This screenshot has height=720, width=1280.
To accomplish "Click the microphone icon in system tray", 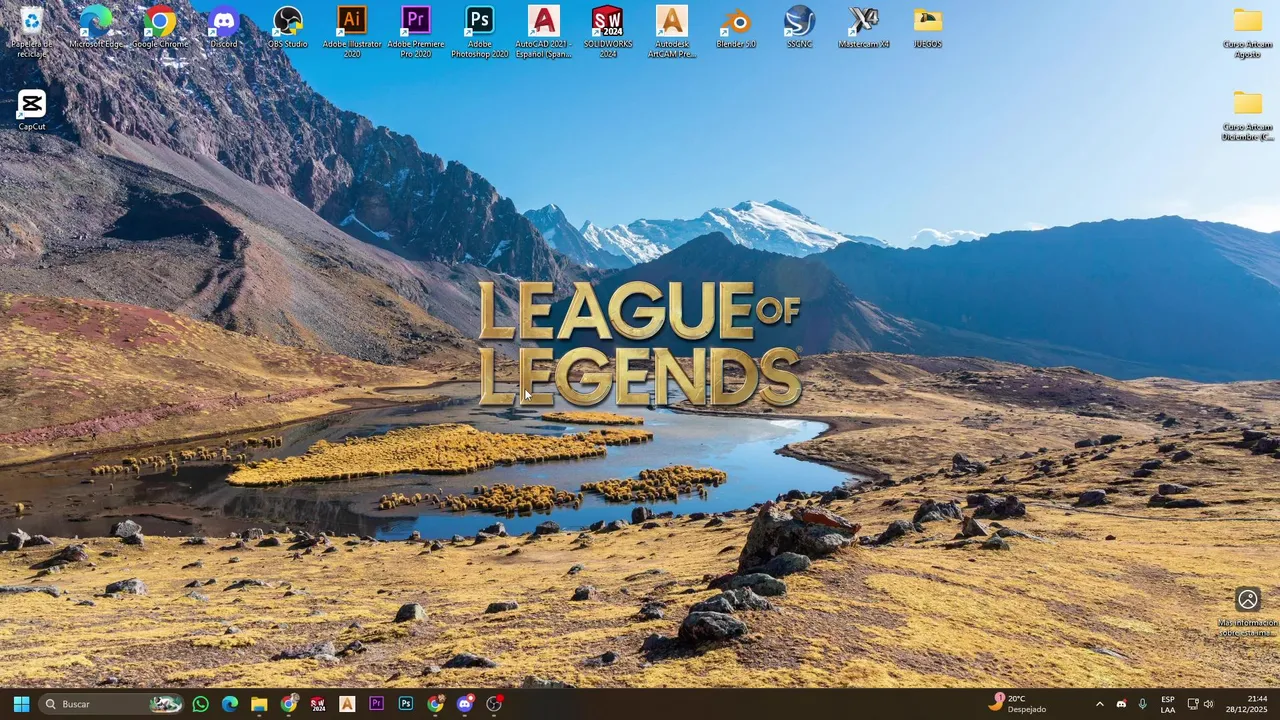I will click(x=1142, y=704).
